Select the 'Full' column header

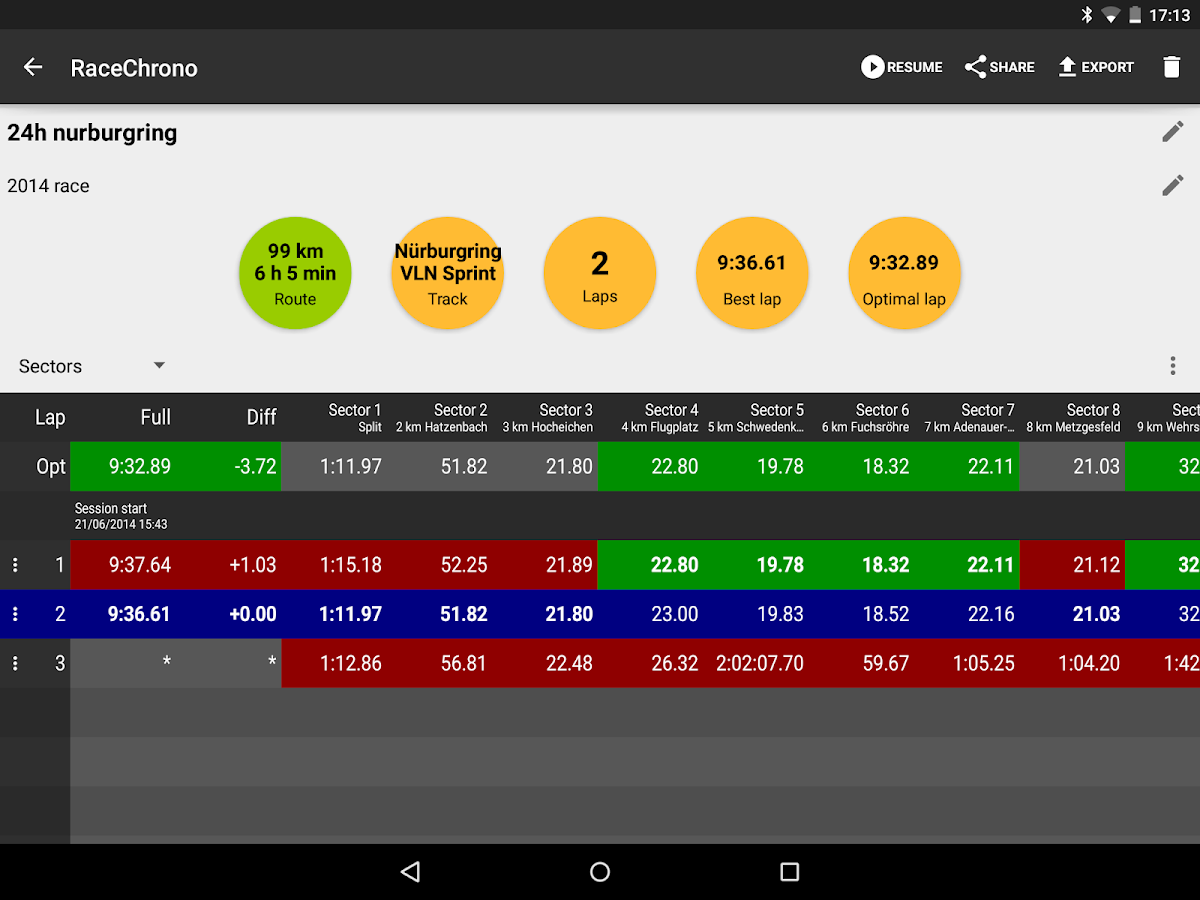[155, 417]
